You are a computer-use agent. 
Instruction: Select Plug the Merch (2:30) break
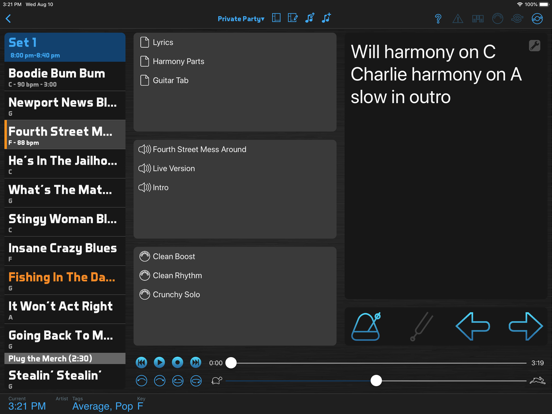[65, 358]
